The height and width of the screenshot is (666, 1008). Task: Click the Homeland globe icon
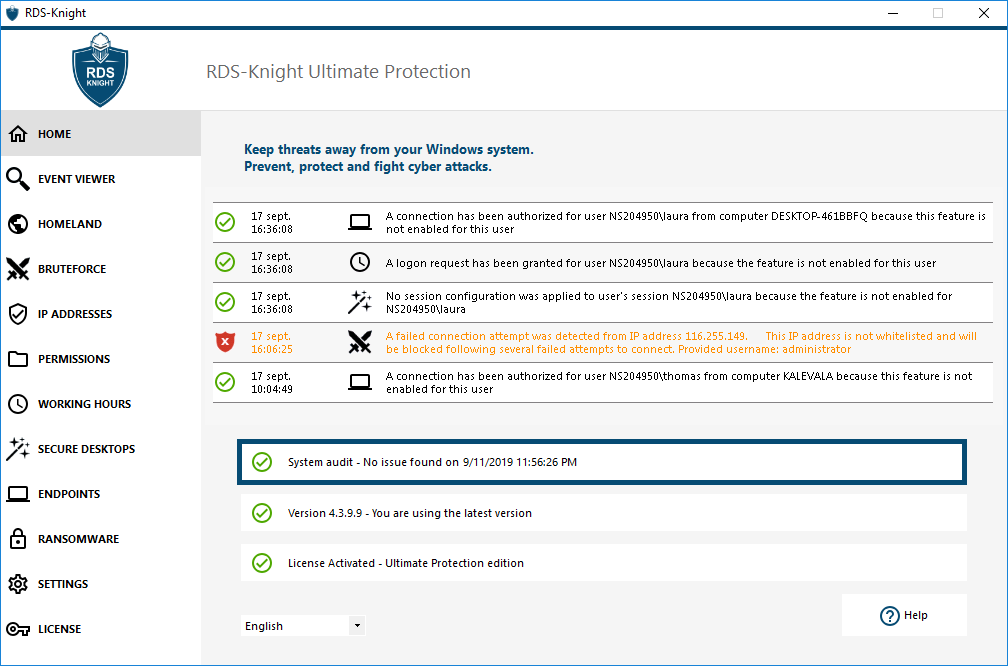(18, 224)
